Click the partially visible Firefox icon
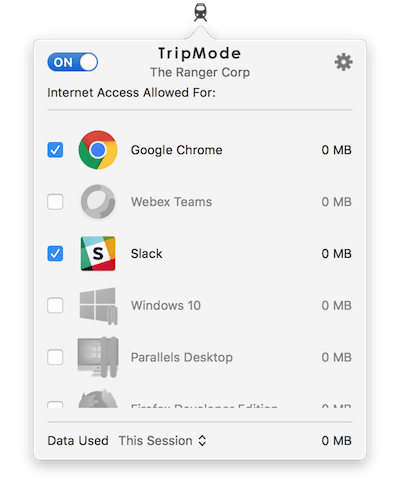This screenshot has height=498, width=400. 98,398
